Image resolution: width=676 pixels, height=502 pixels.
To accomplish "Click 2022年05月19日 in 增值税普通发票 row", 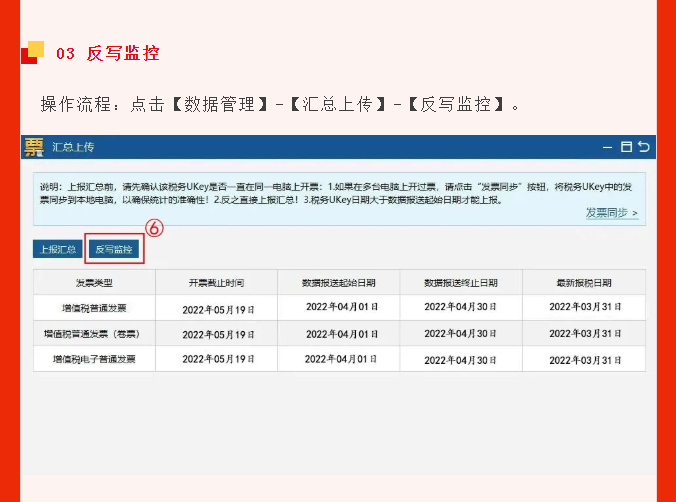I will point(218,310).
